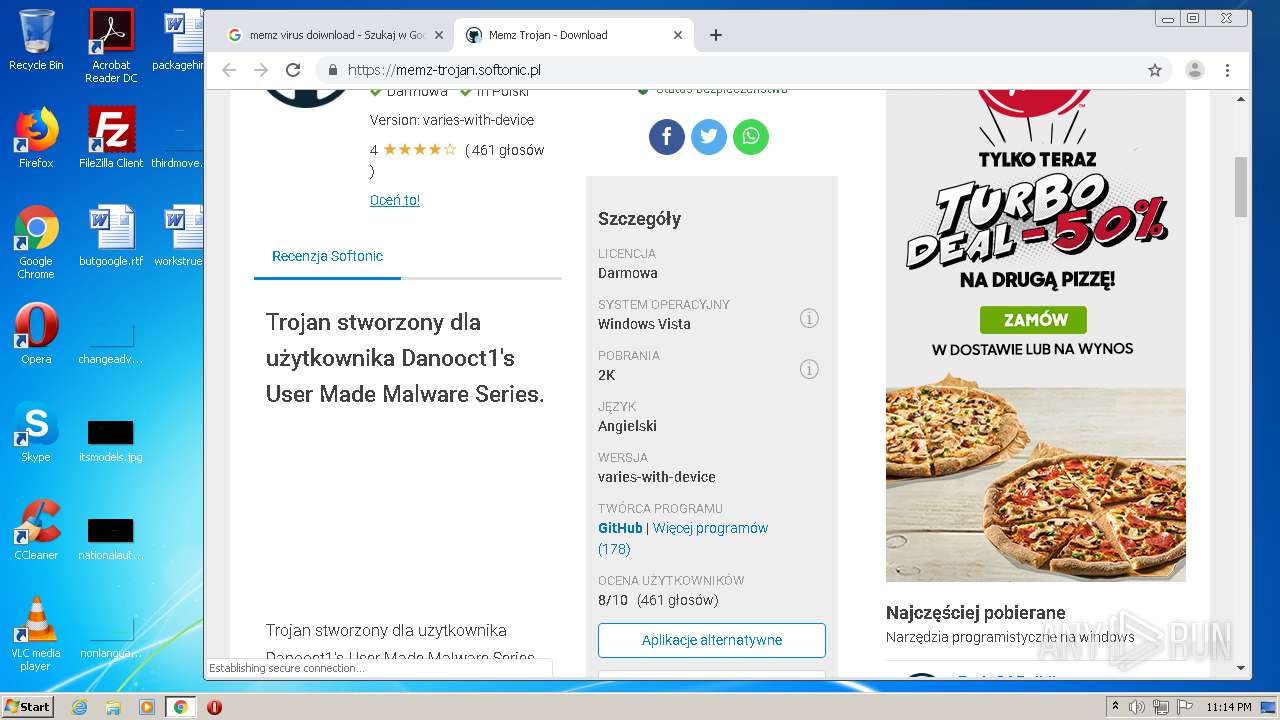Open butgoogle.rtf document
The image size is (1280, 720).
111,236
